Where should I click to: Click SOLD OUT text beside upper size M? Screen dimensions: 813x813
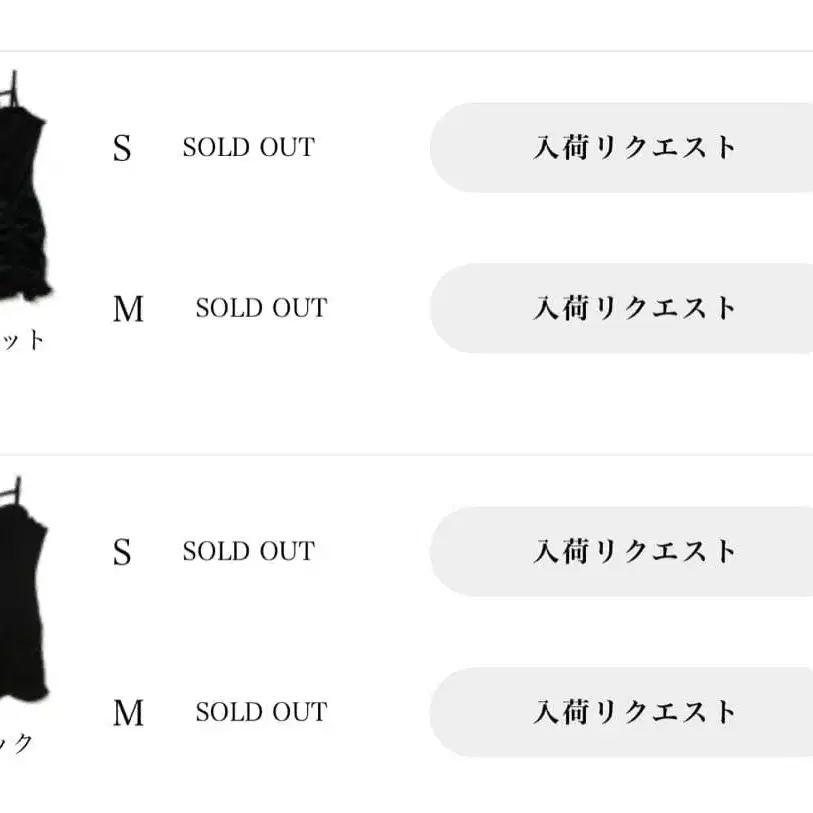click(261, 308)
